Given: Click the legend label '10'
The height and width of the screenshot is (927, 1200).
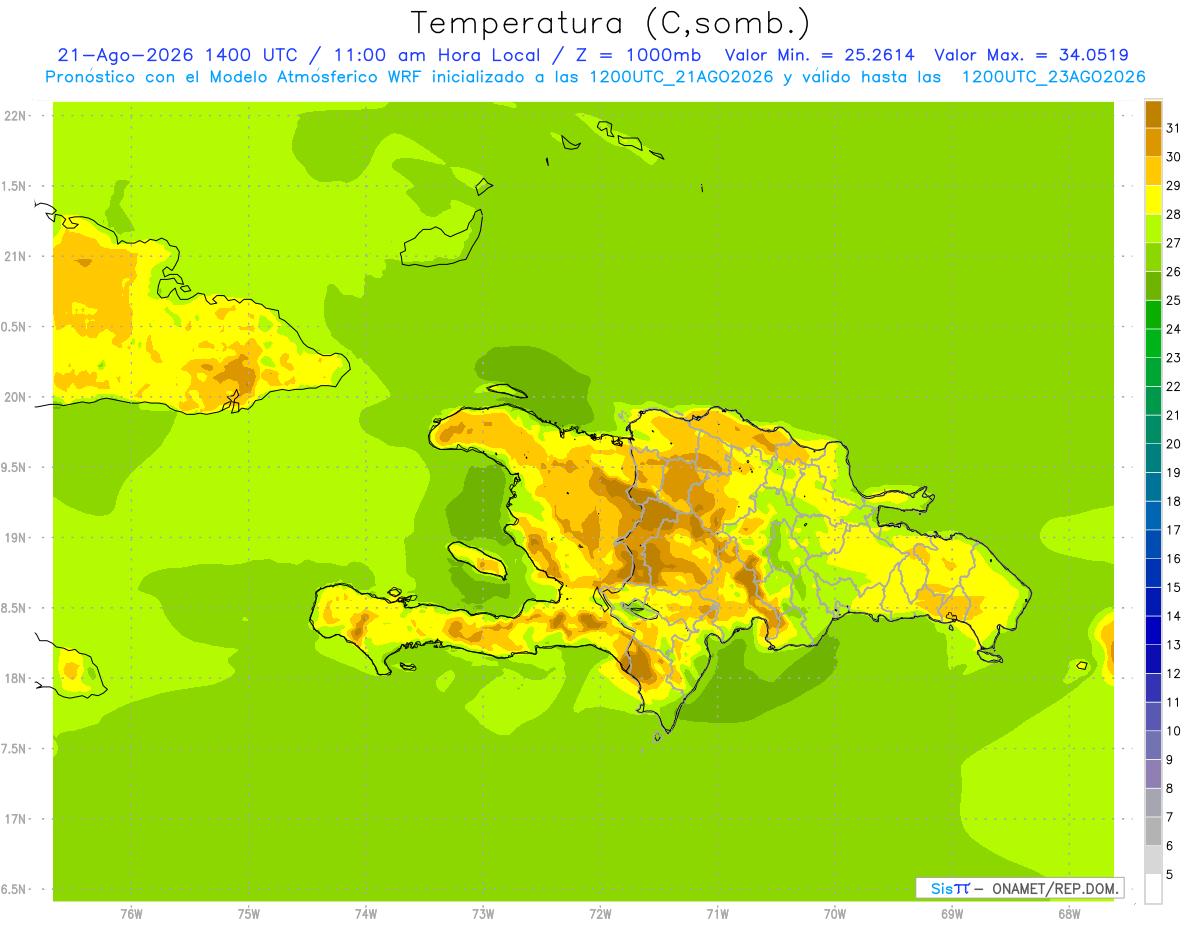Looking at the screenshot, I should point(1173,731).
